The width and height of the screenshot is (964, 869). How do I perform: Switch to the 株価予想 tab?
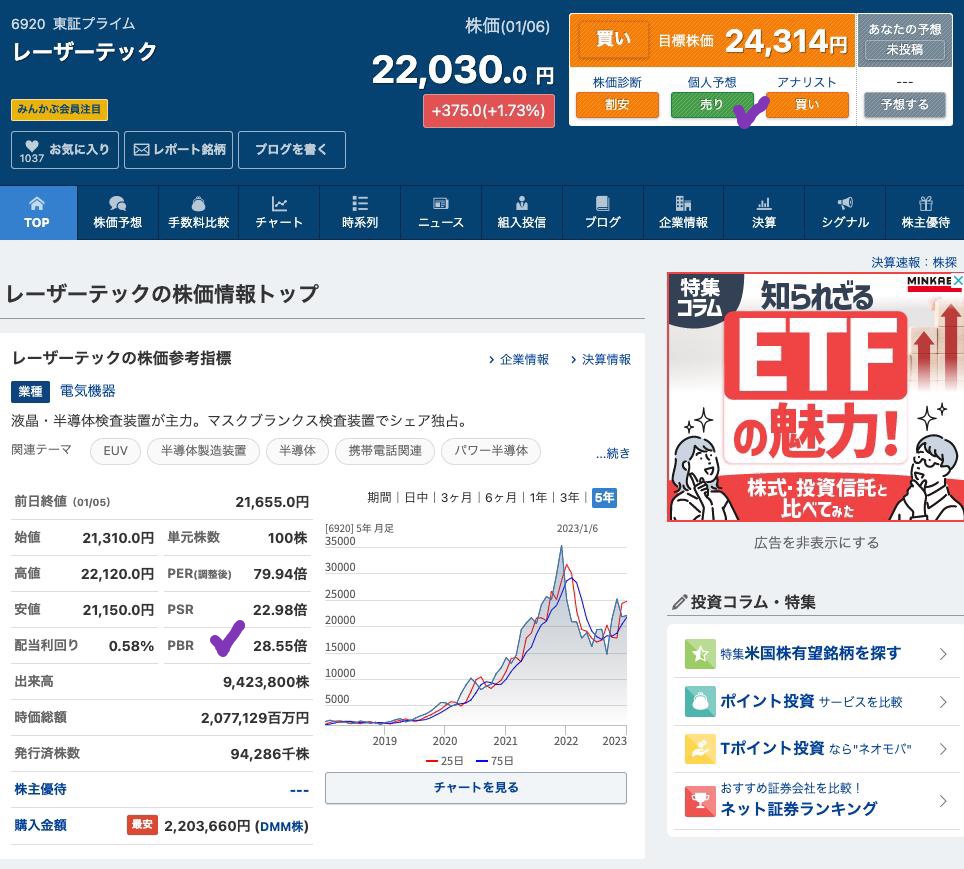(x=117, y=213)
